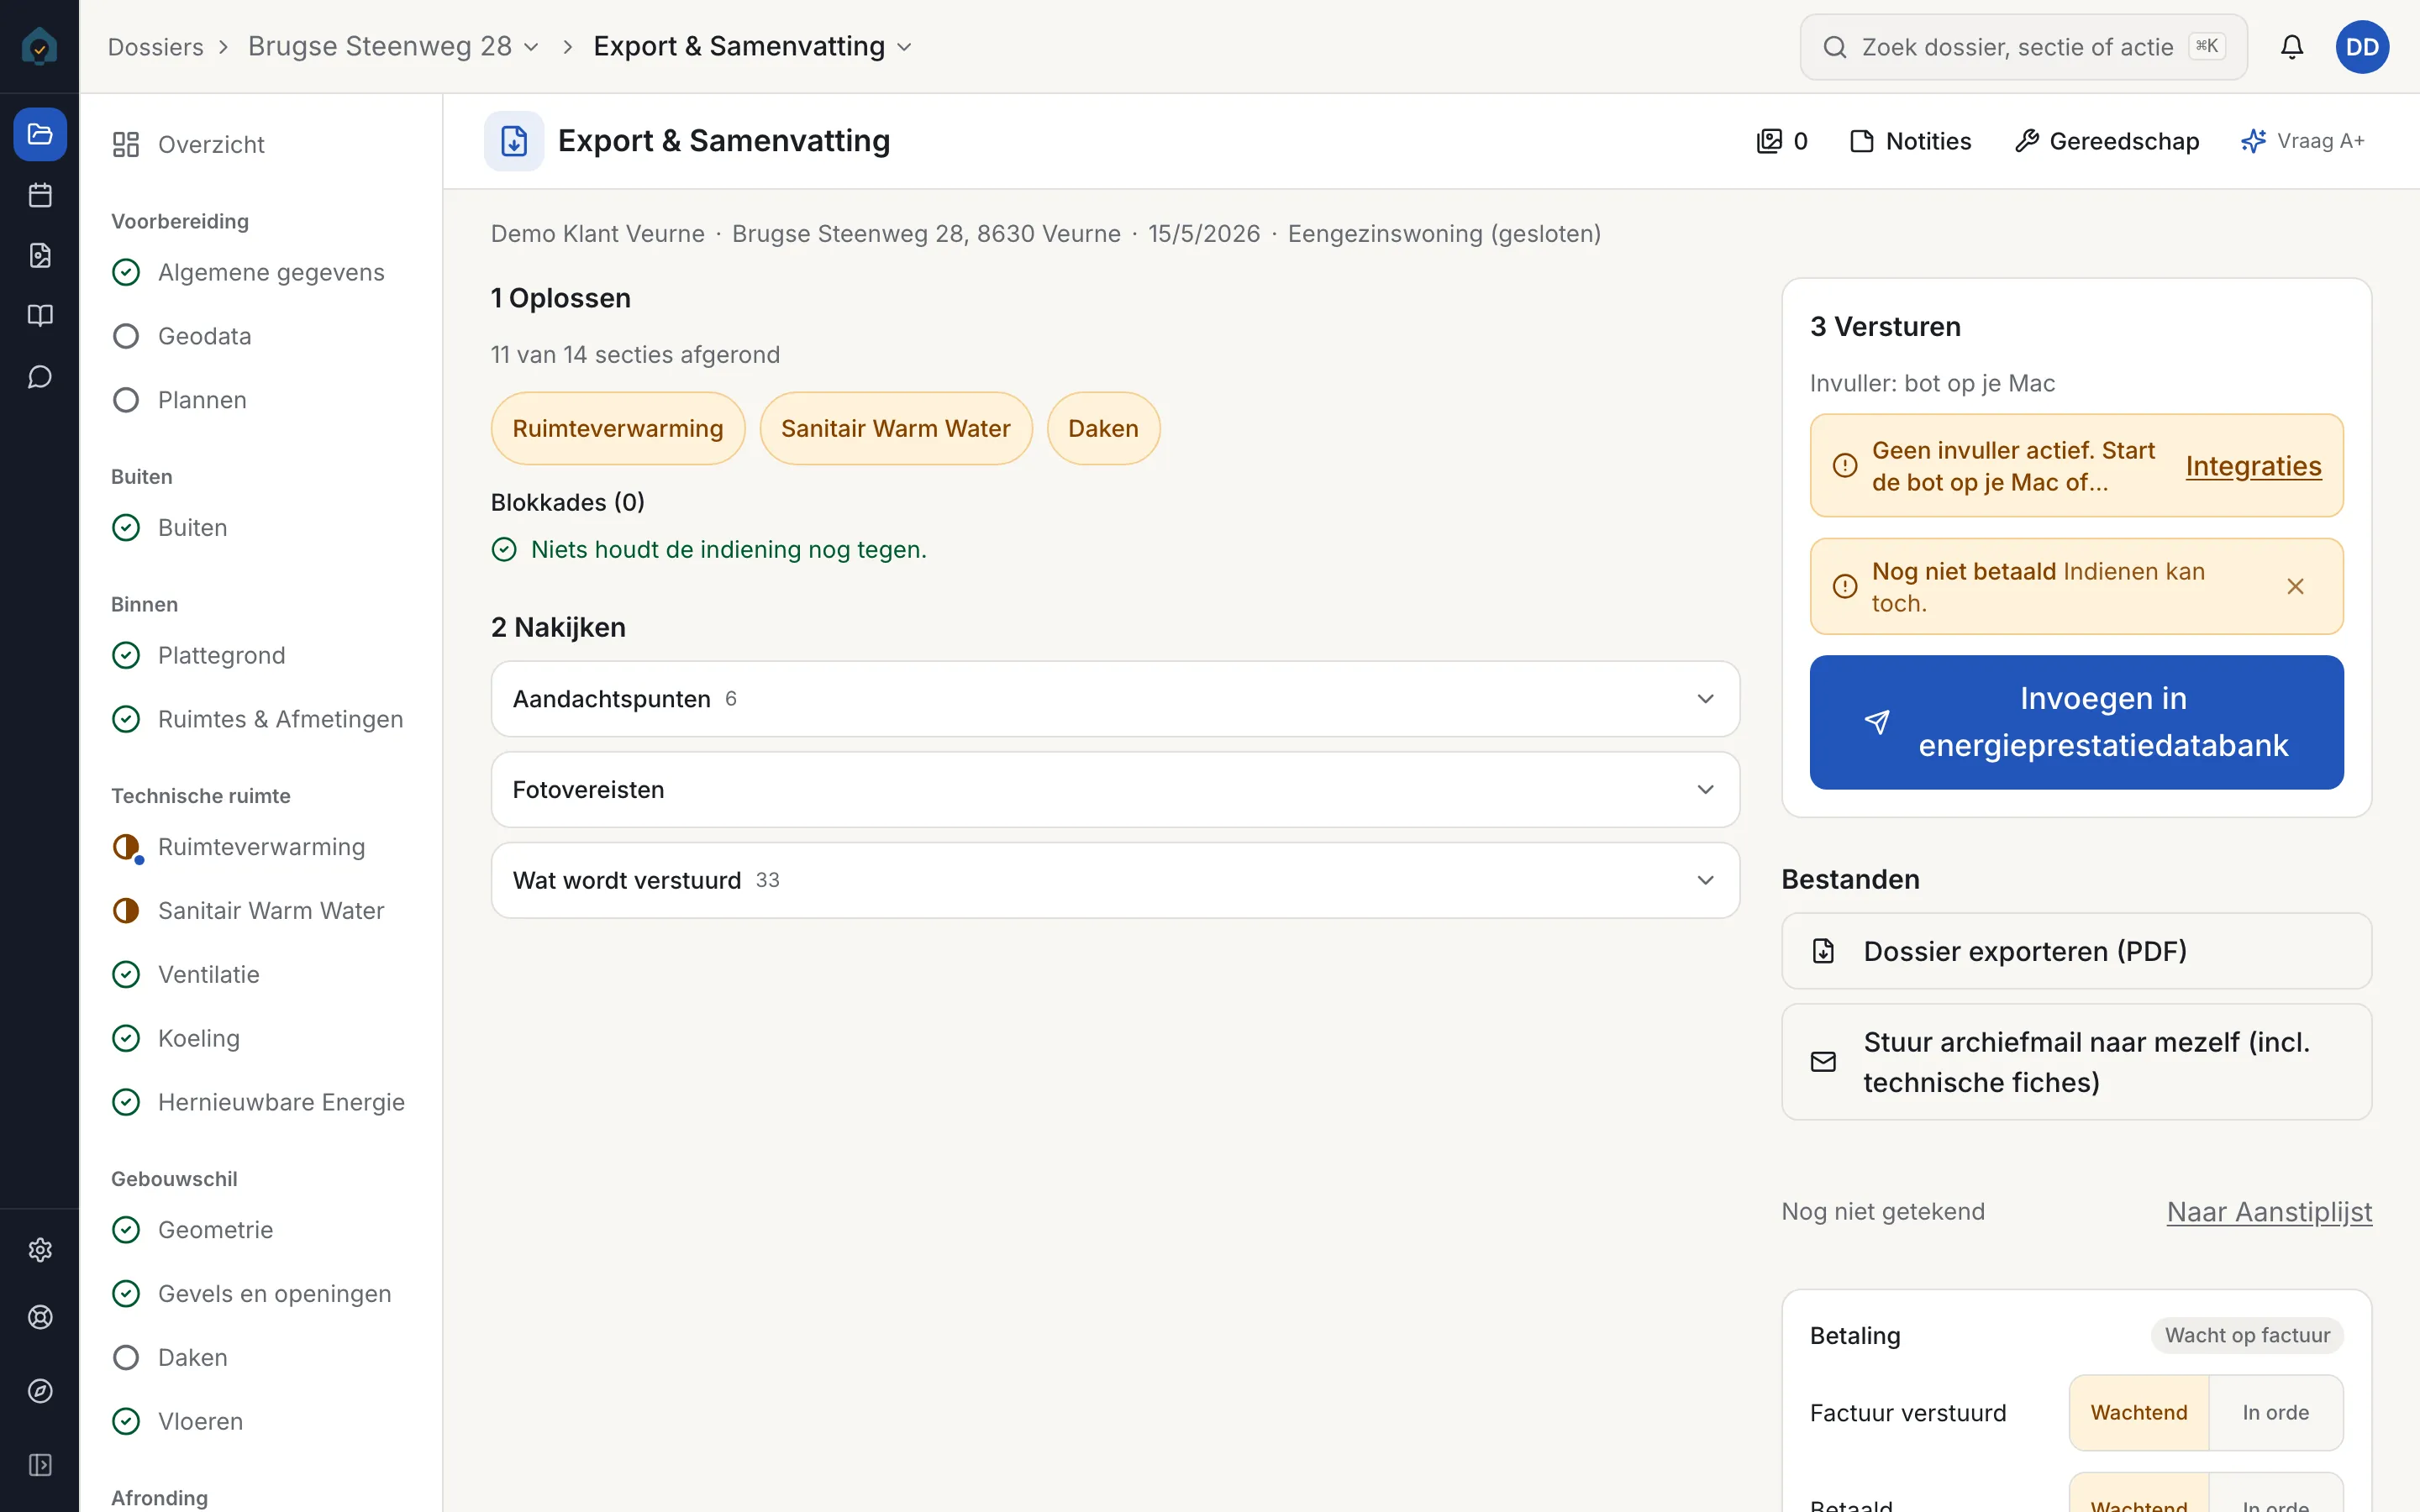Screen dimensions: 2420x1512
Task: Click the Daken unresolved chip
Action: [1103, 429]
